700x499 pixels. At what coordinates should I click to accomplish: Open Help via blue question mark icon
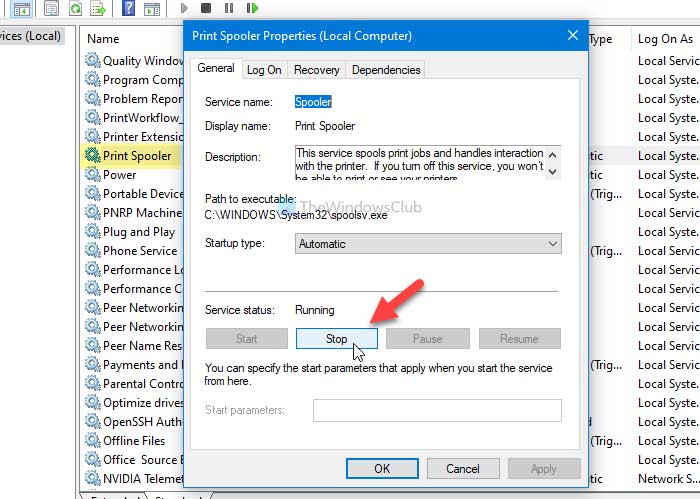tap(128, 8)
